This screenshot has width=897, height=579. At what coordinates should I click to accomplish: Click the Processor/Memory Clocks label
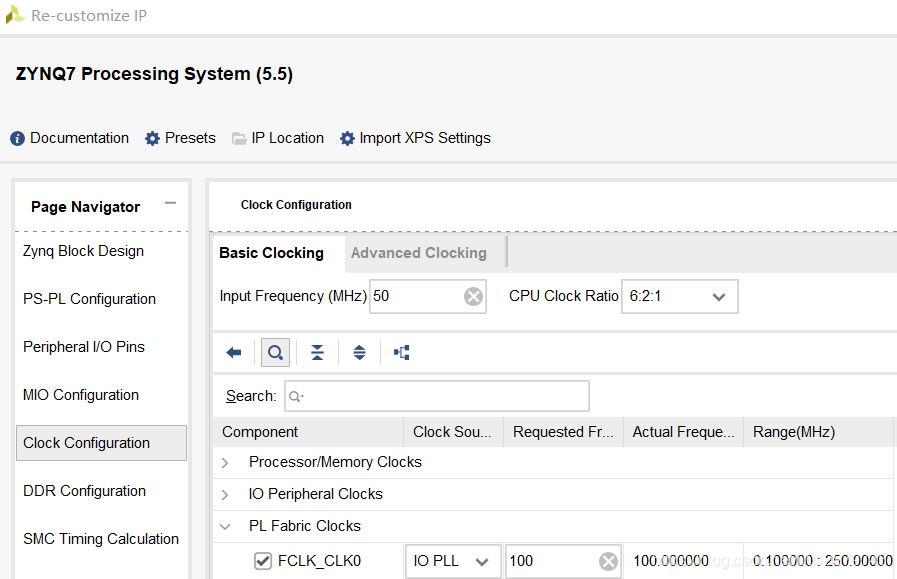(335, 462)
